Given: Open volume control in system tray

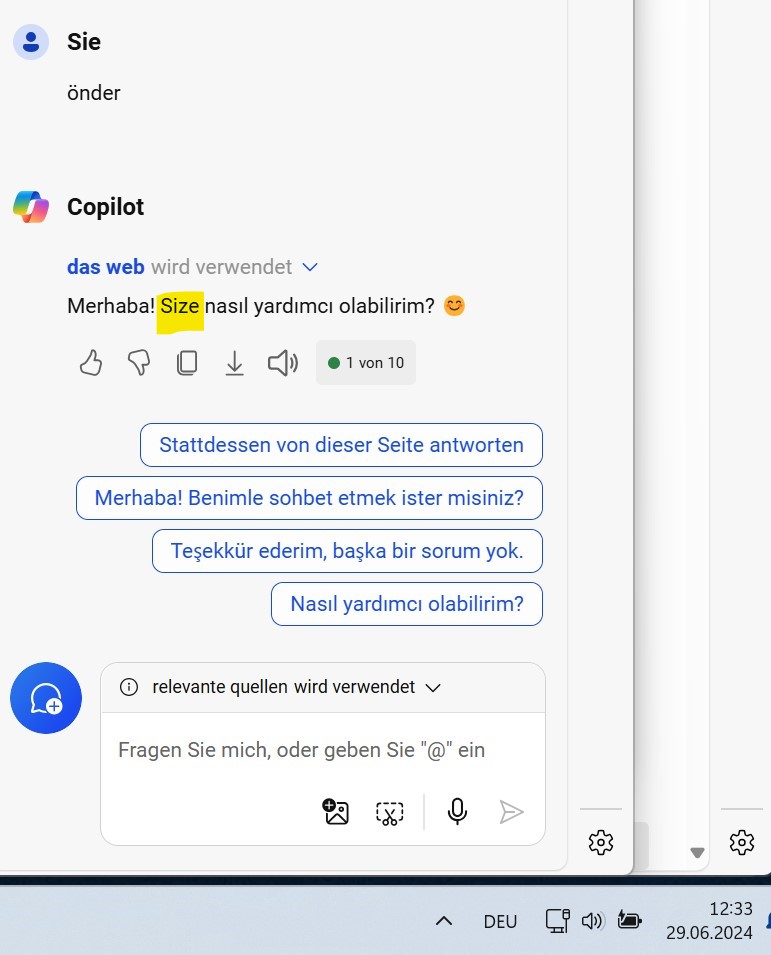Looking at the screenshot, I should click(592, 921).
